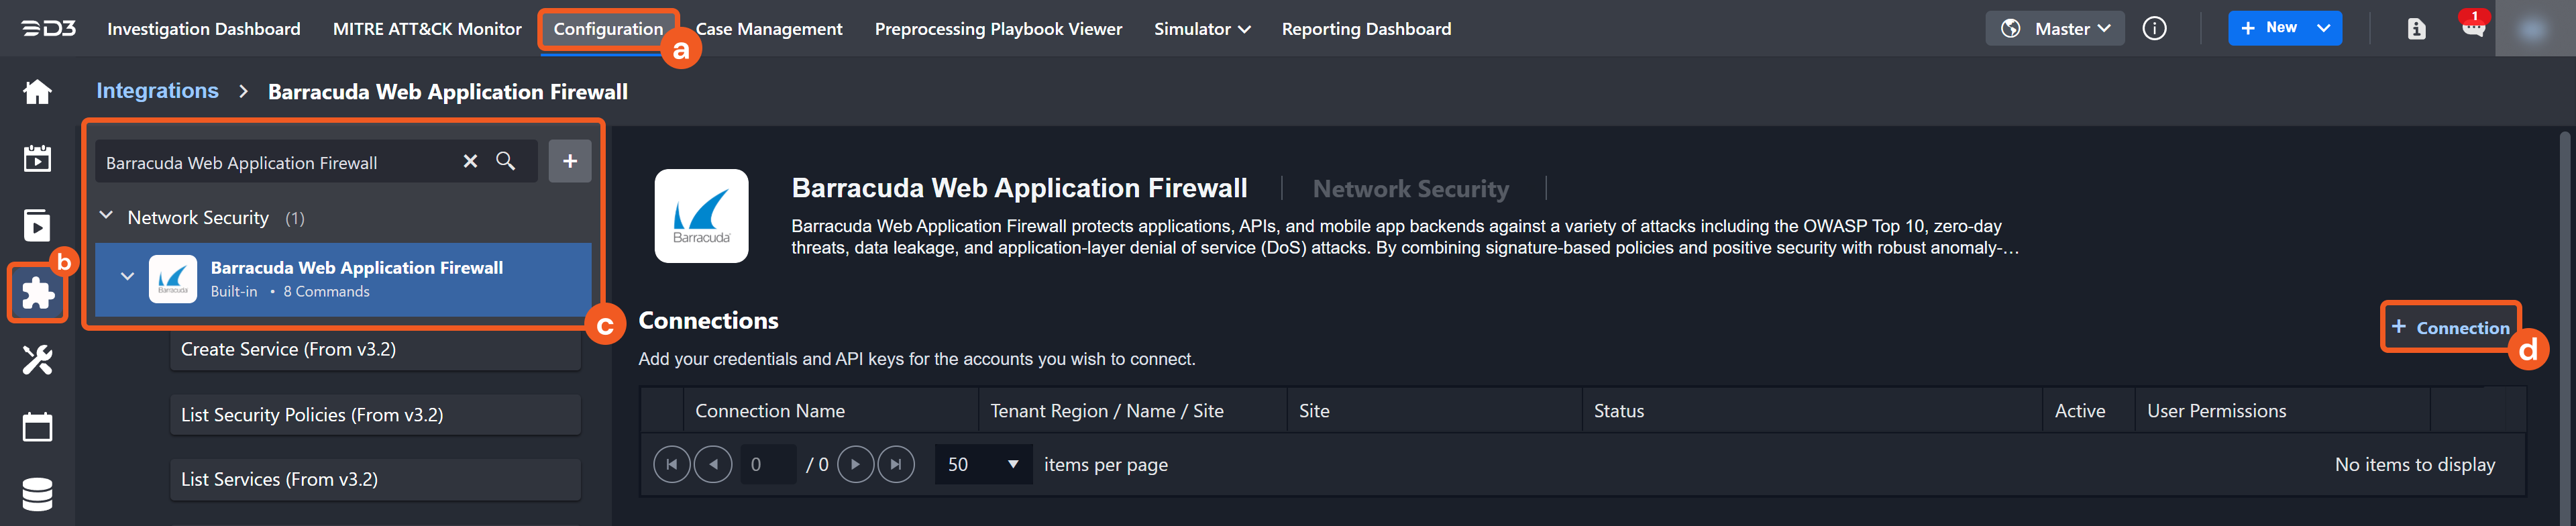This screenshot has height=526, width=2576.
Task: Clear the integration search with X icon
Action: (x=470, y=161)
